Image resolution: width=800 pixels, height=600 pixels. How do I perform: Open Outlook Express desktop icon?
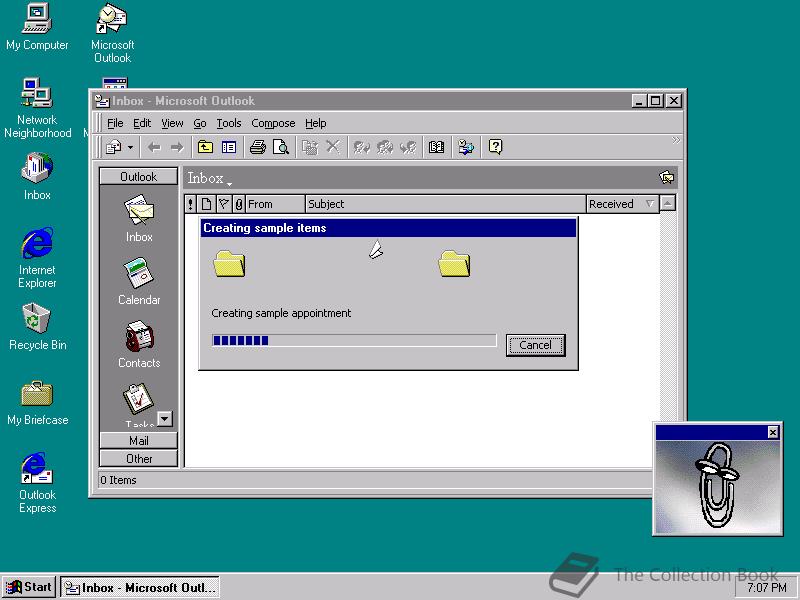(37, 483)
